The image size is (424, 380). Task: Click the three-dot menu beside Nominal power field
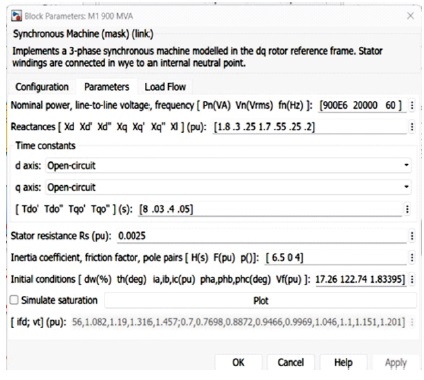point(412,105)
